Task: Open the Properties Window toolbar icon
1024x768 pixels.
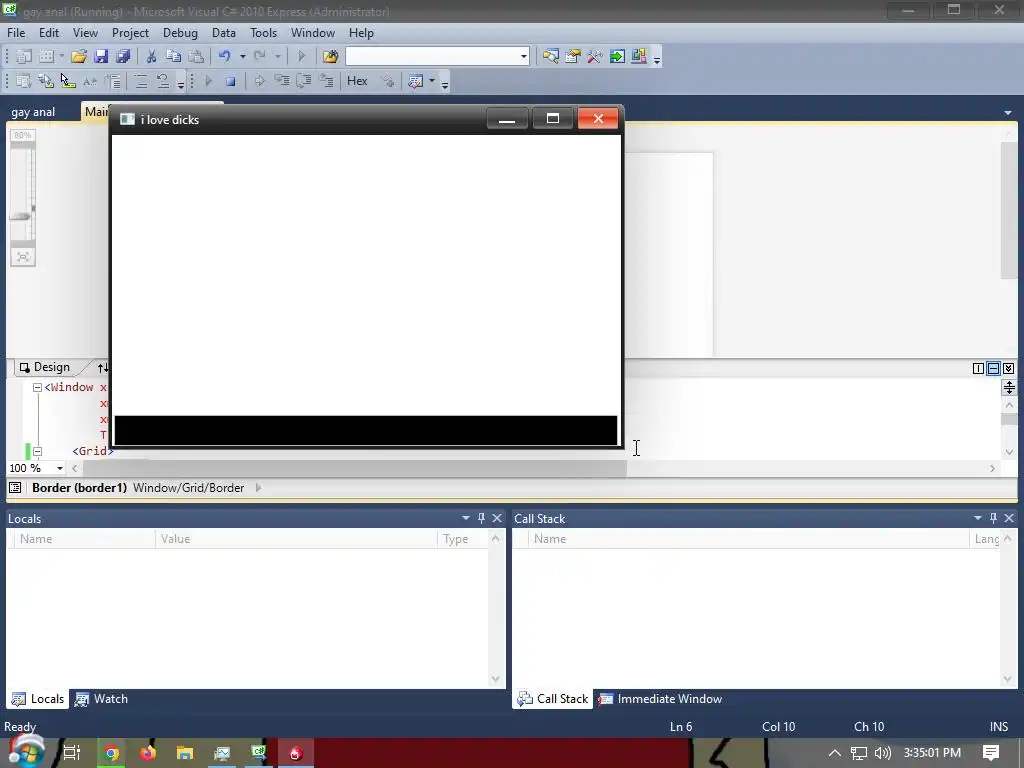Action: click(573, 57)
